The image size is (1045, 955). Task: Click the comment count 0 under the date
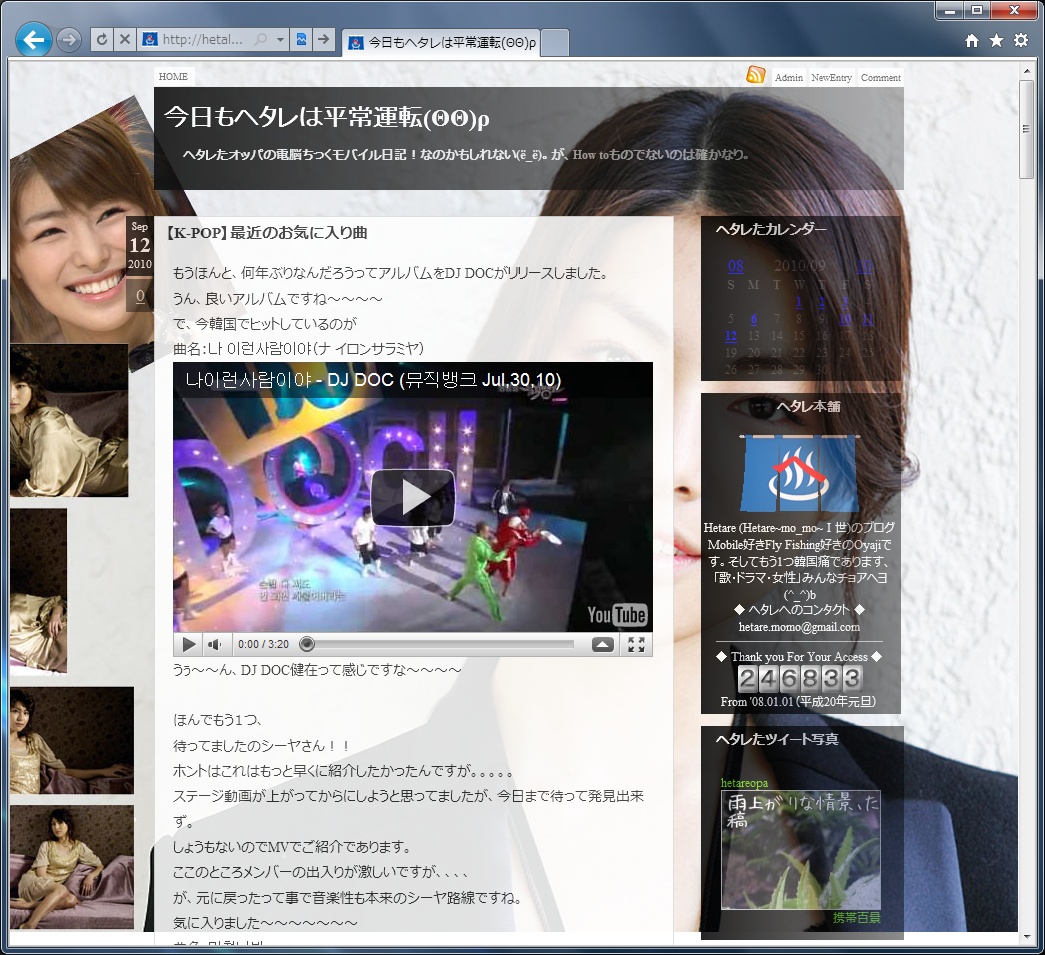tap(140, 295)
